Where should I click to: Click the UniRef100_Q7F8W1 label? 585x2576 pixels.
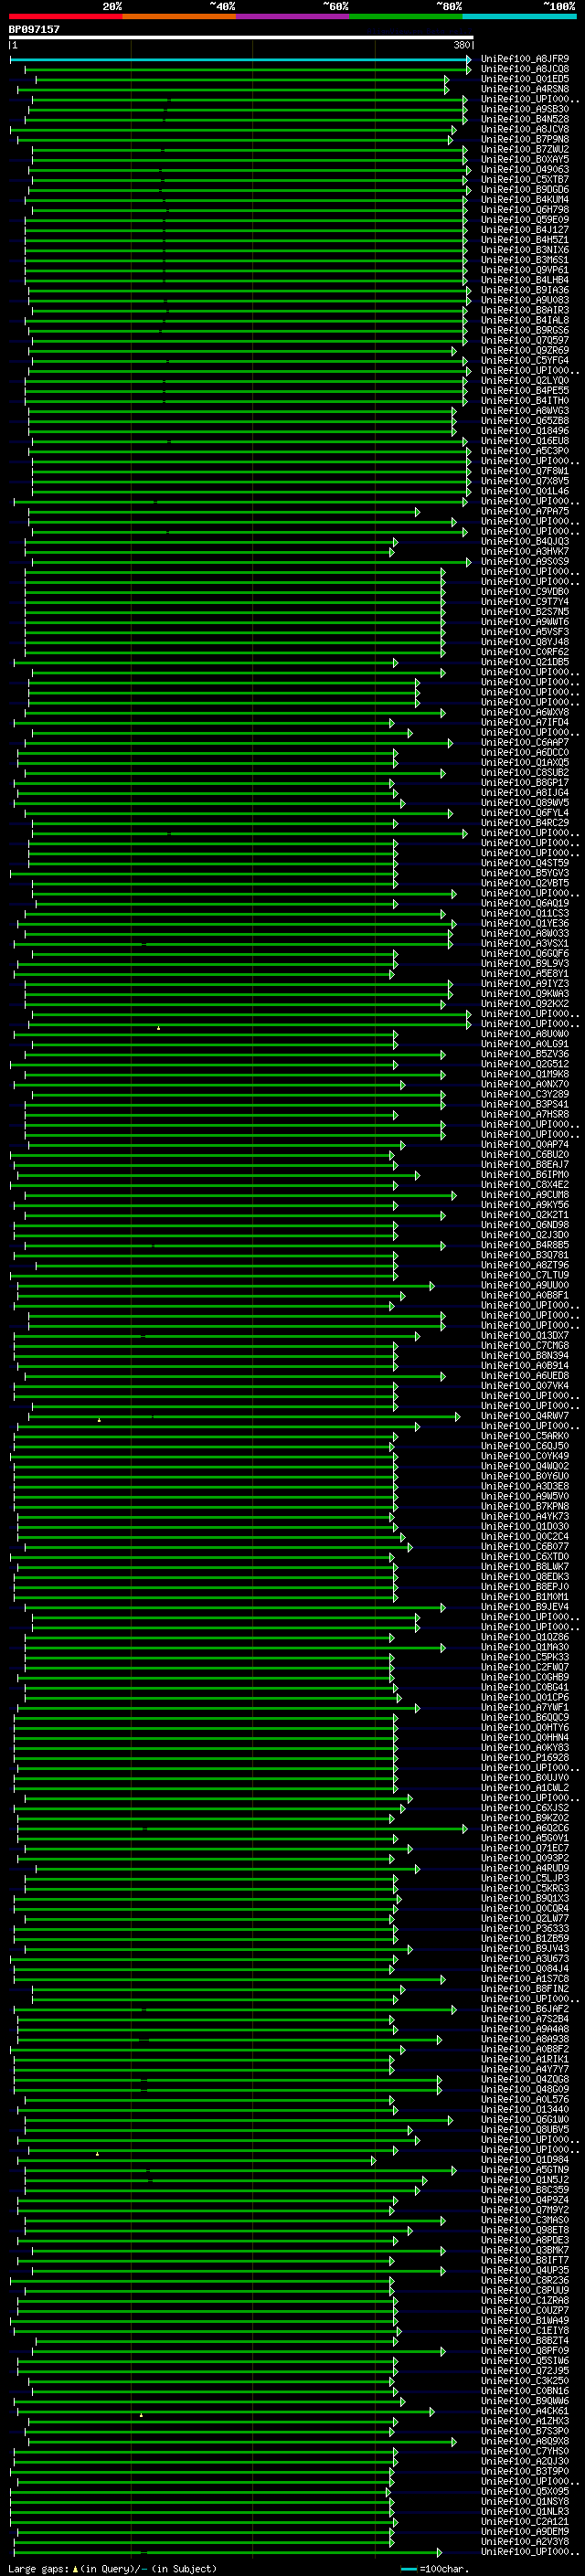point(525,471)
